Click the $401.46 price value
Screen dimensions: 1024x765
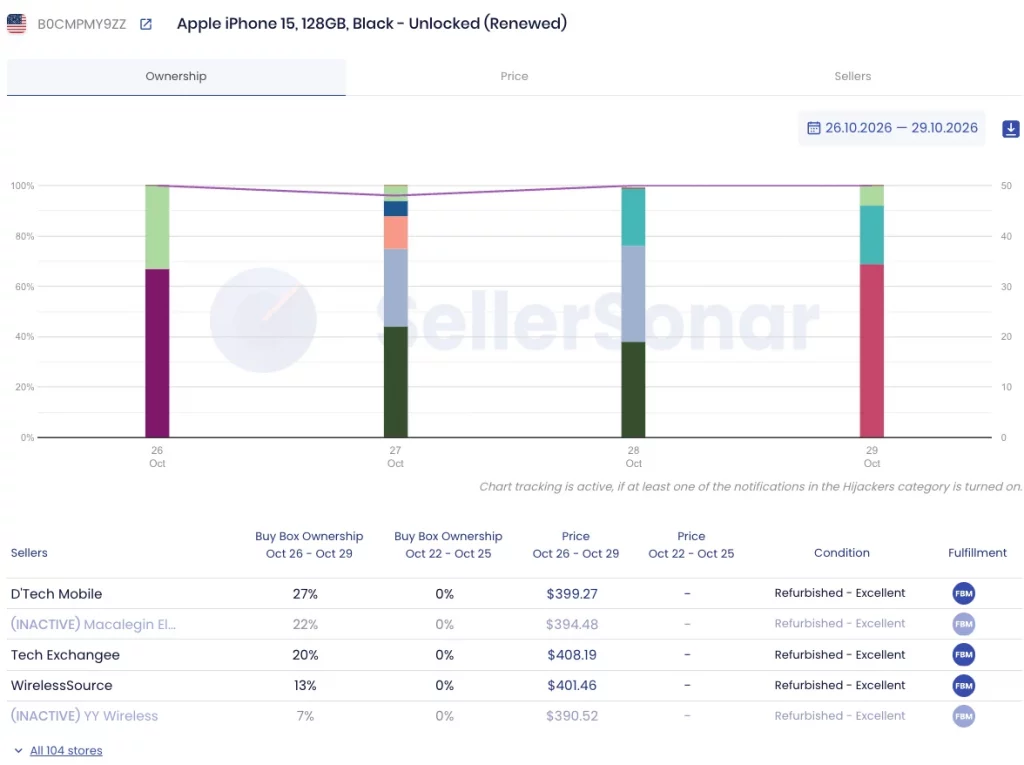572,685
